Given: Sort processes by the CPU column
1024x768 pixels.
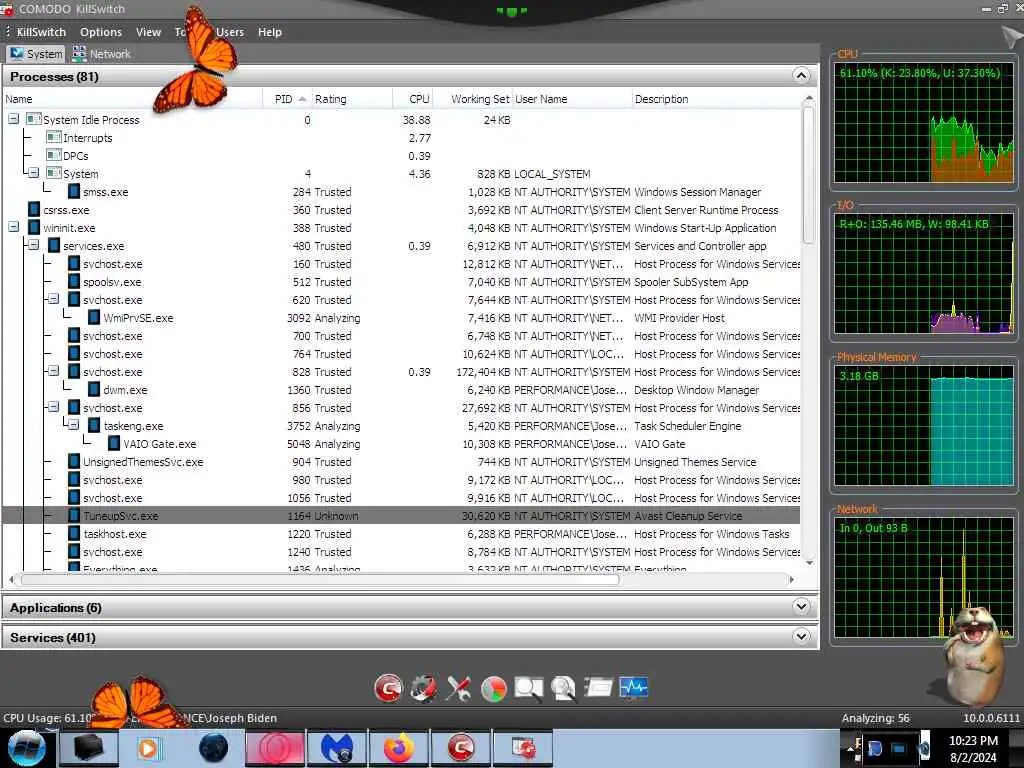Looking at the screenshot, I should click(413, 99).
